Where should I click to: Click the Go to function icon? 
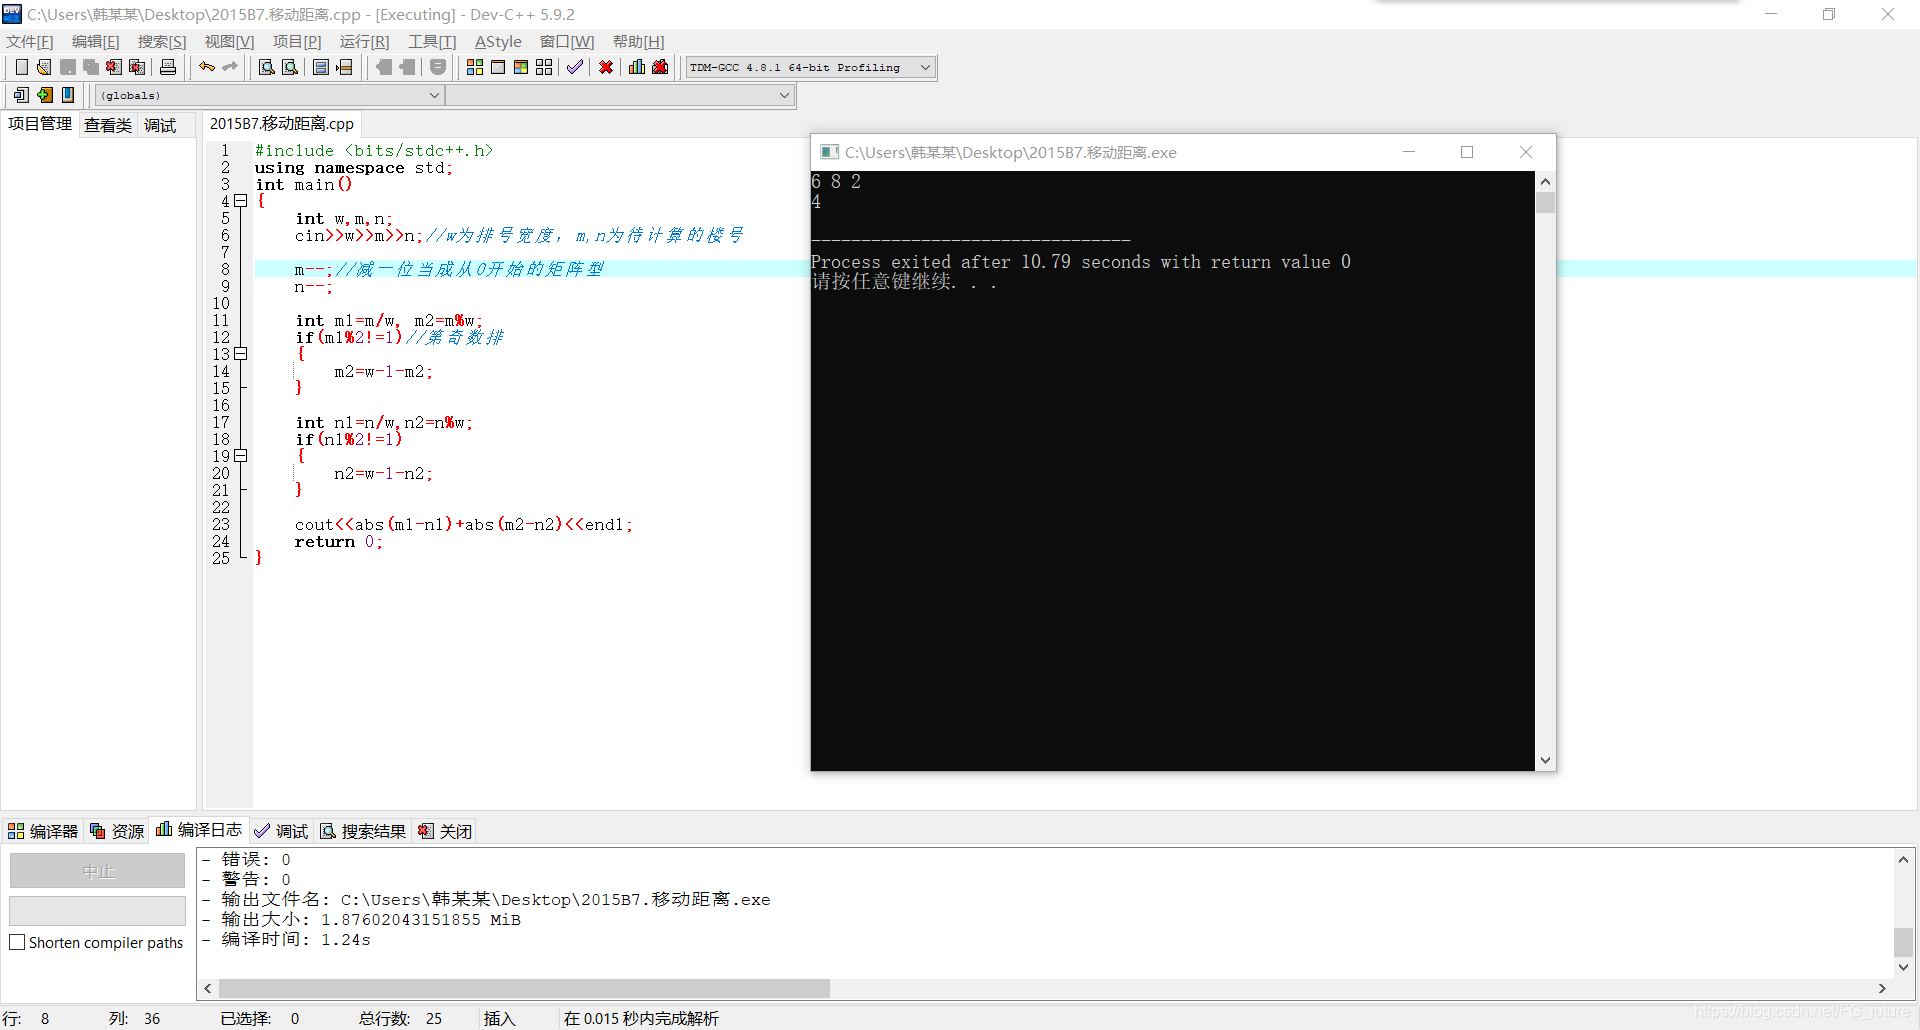tap(321, 67)
